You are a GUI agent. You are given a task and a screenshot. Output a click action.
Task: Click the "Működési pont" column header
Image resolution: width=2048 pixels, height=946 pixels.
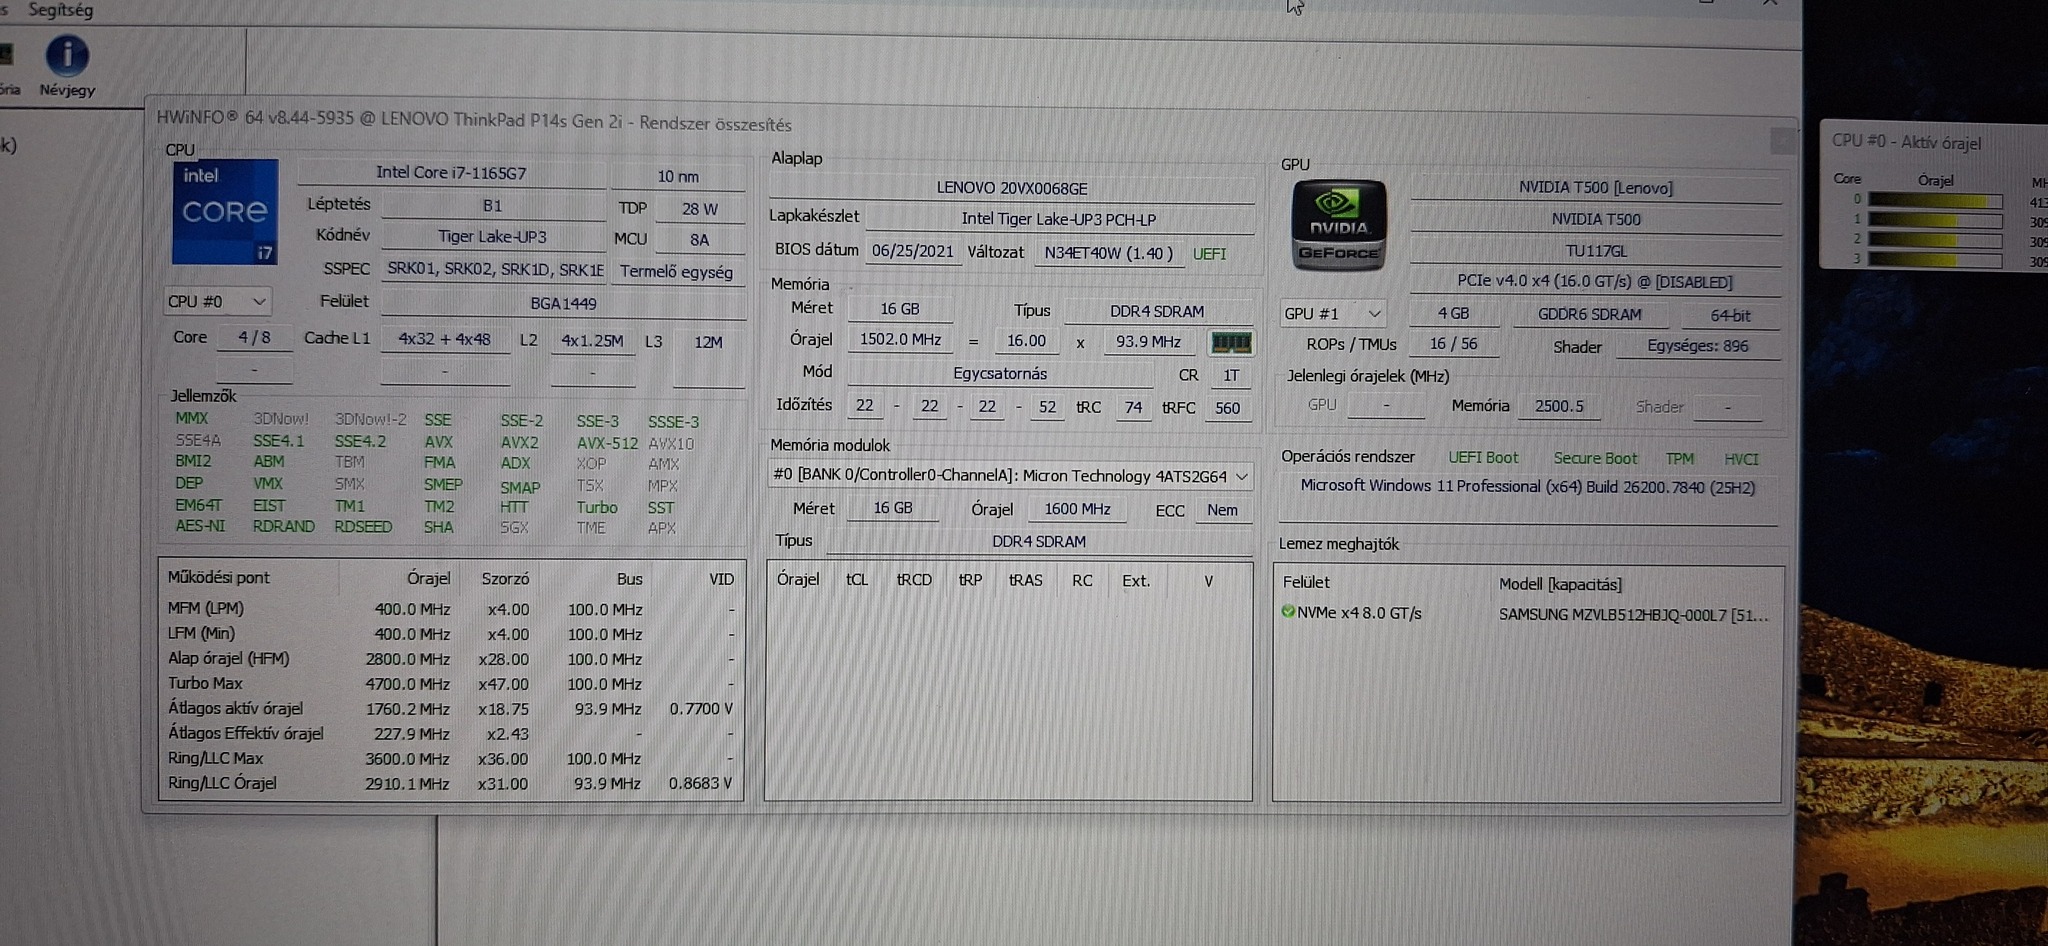coord(219,577)
